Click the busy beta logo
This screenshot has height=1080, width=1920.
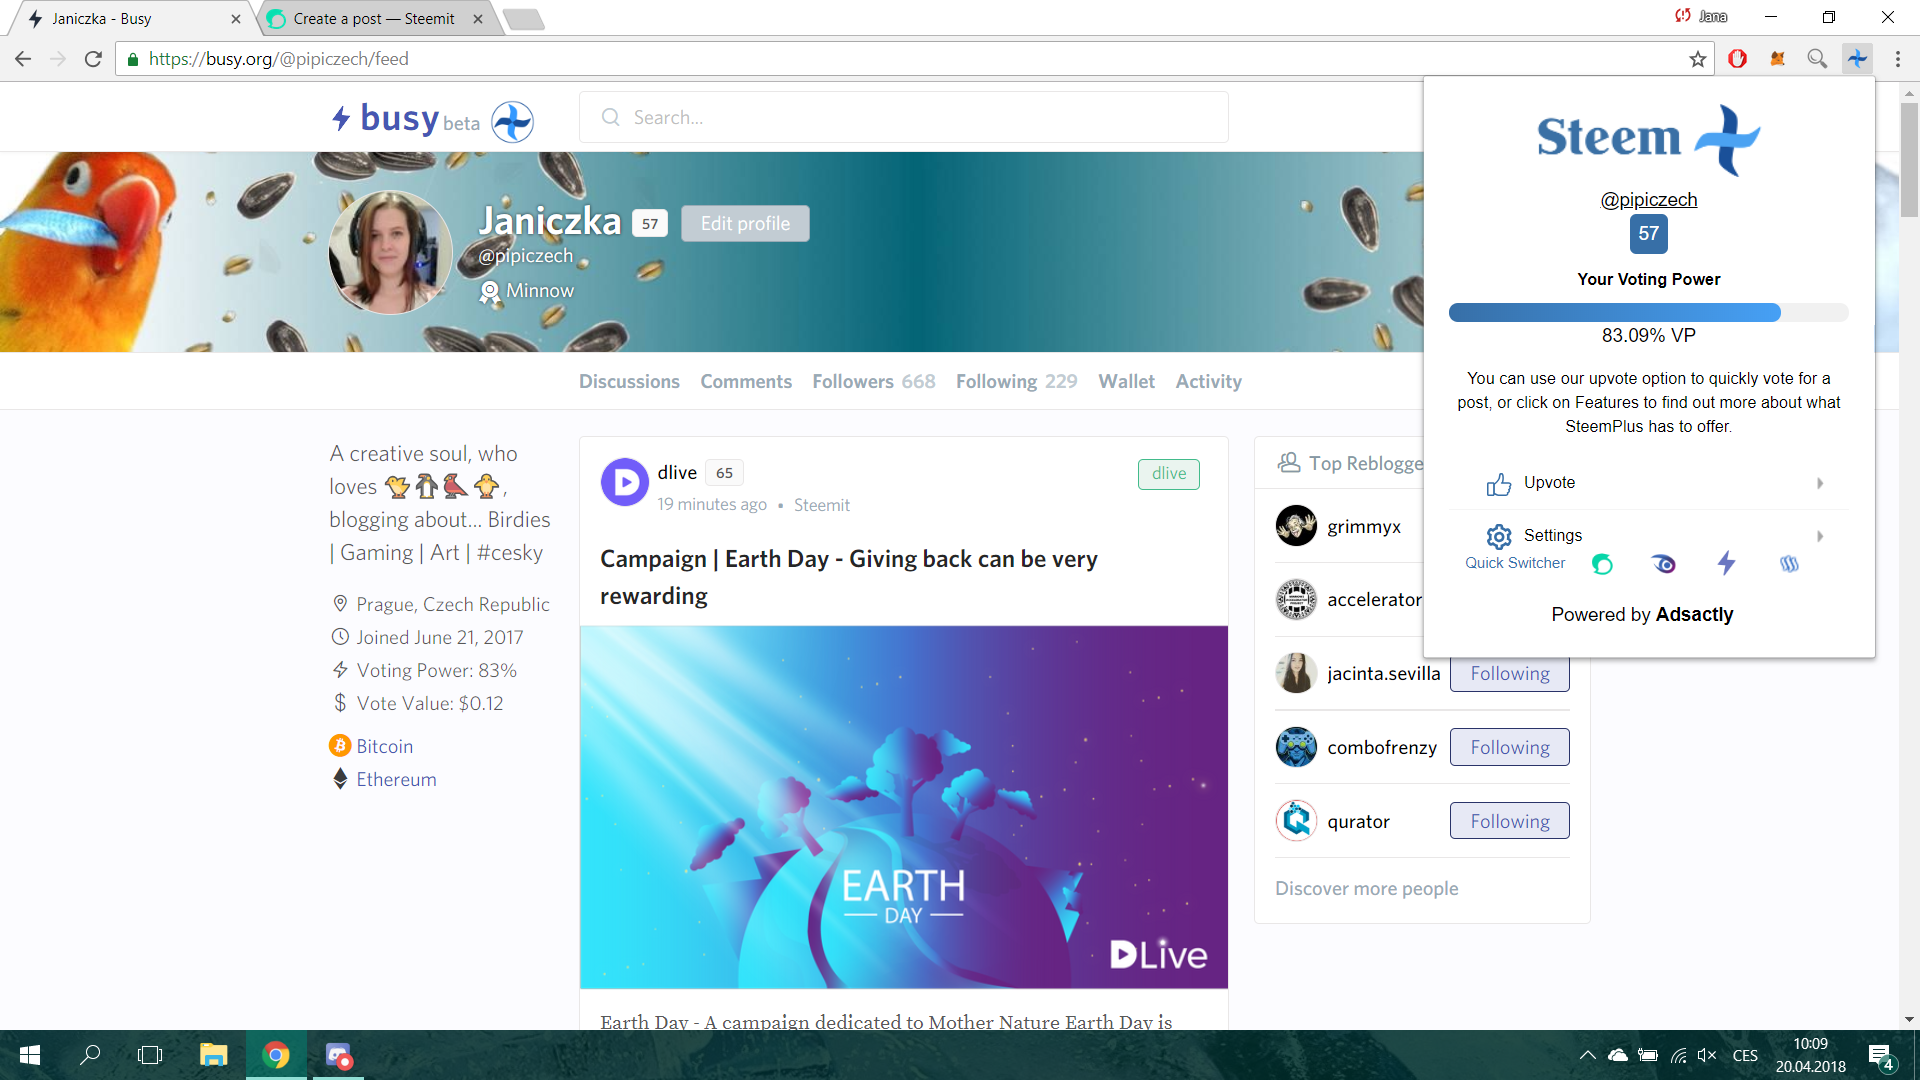pos(406,120)
